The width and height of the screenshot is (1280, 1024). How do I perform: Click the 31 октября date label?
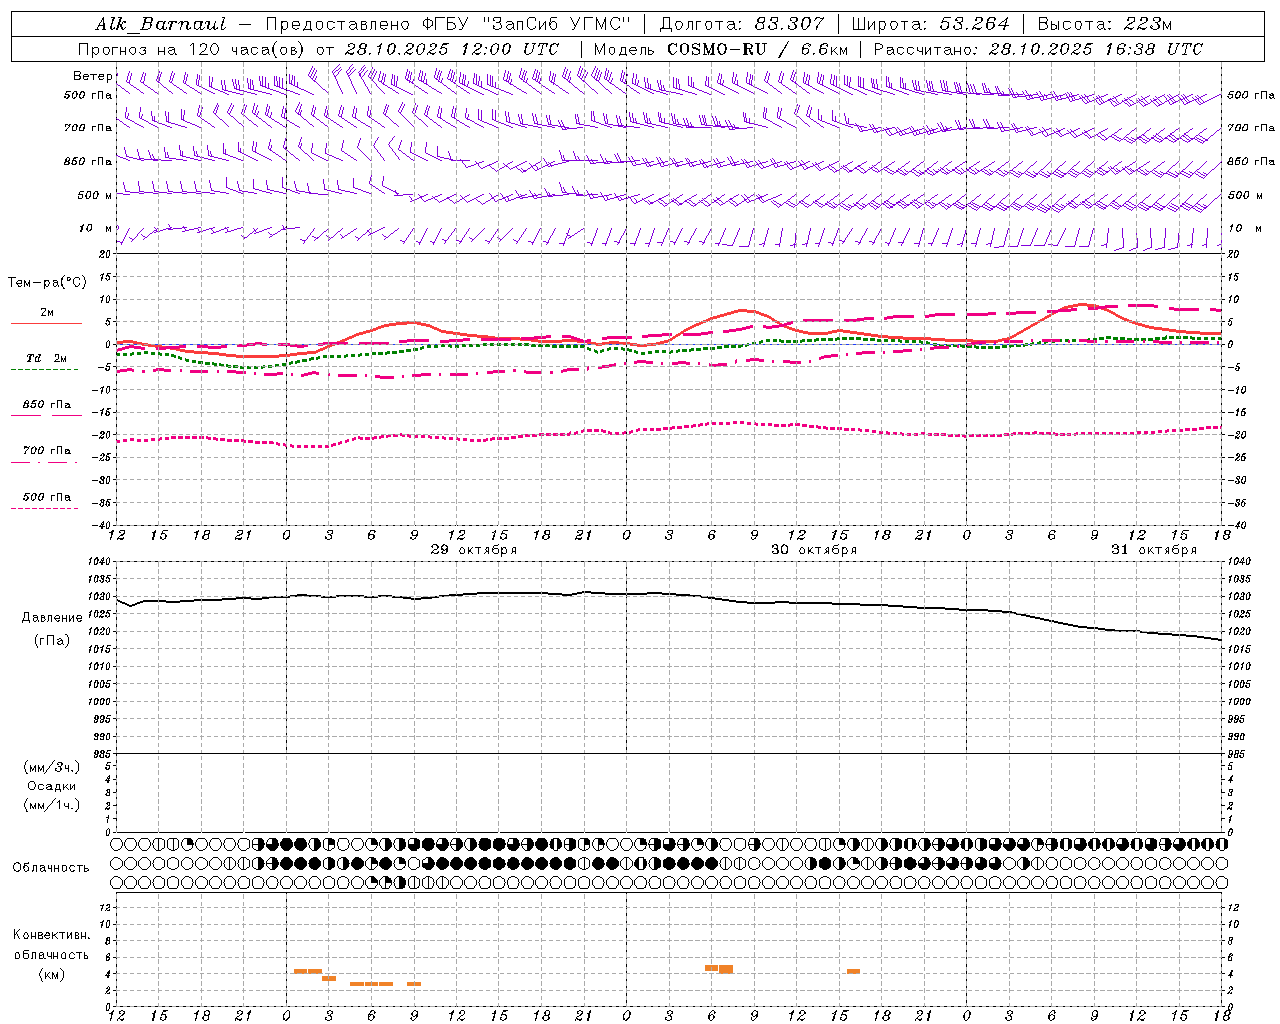[1154, 549]
